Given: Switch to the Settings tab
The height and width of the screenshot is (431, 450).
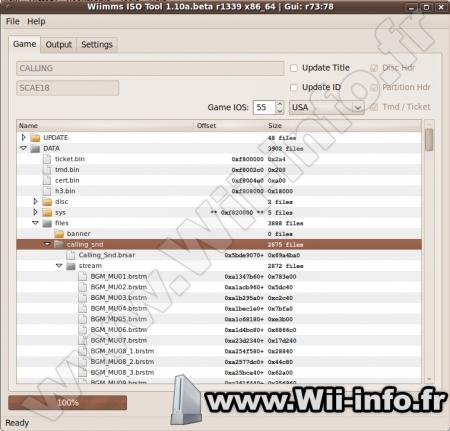Looking at the screenshot, I should (x=97, y=45).
